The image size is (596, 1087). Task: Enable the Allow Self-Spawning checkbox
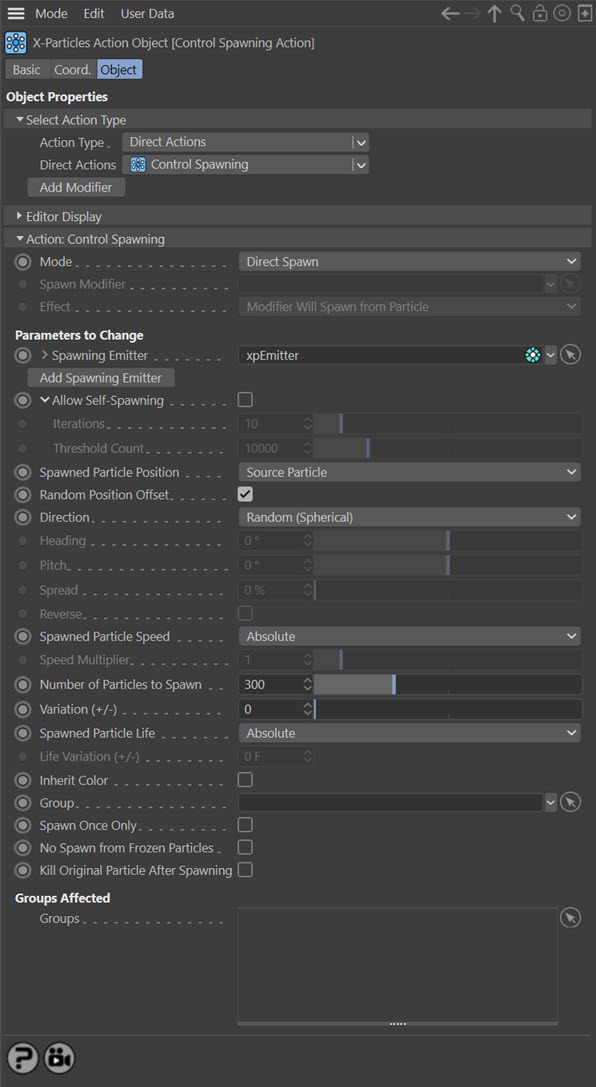coord(245,400)
